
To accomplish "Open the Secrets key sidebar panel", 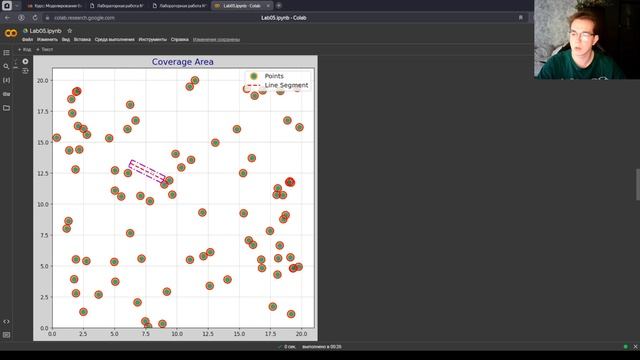I will pos(7,94).
